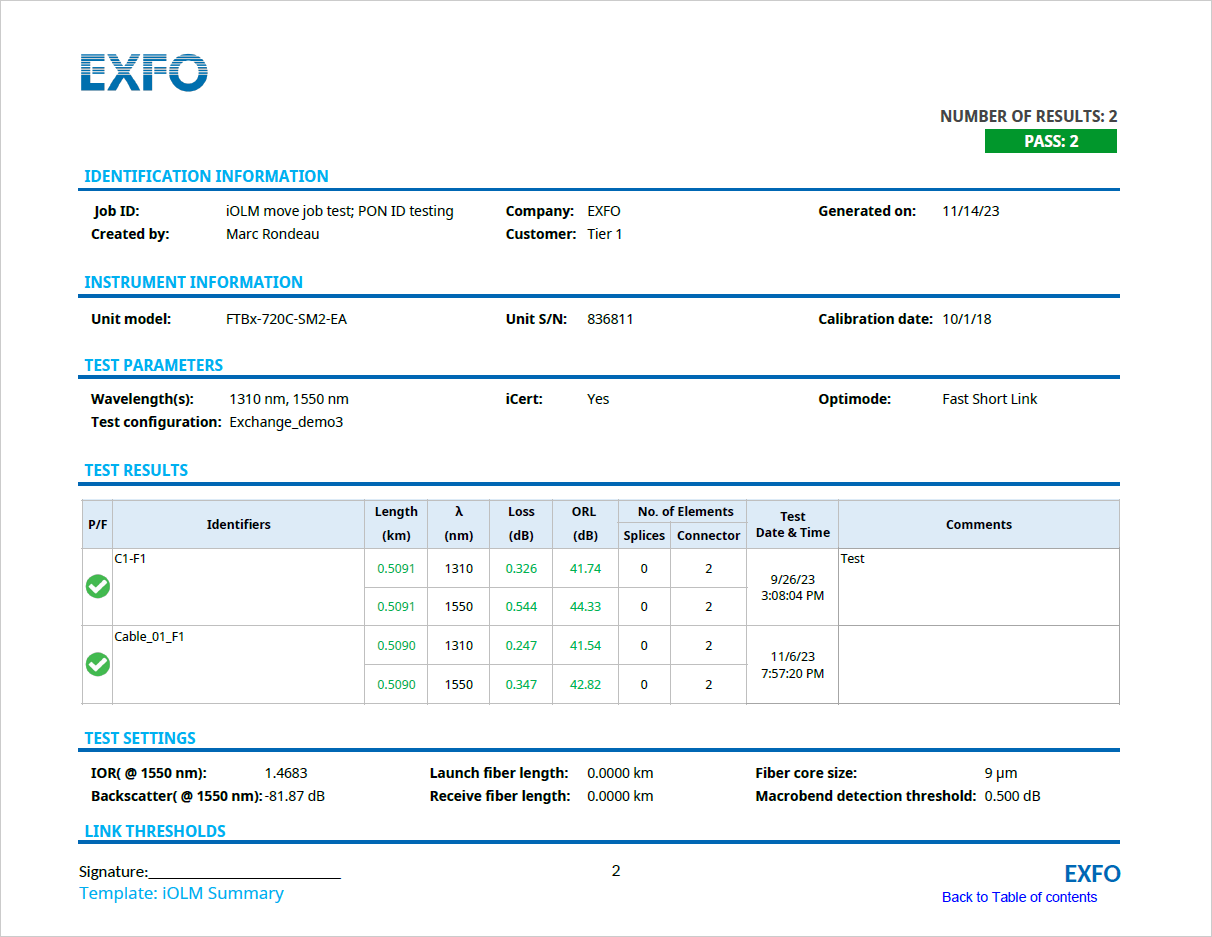
Task: Click the ORL value 41.54
Action: [x=585, y=645]
